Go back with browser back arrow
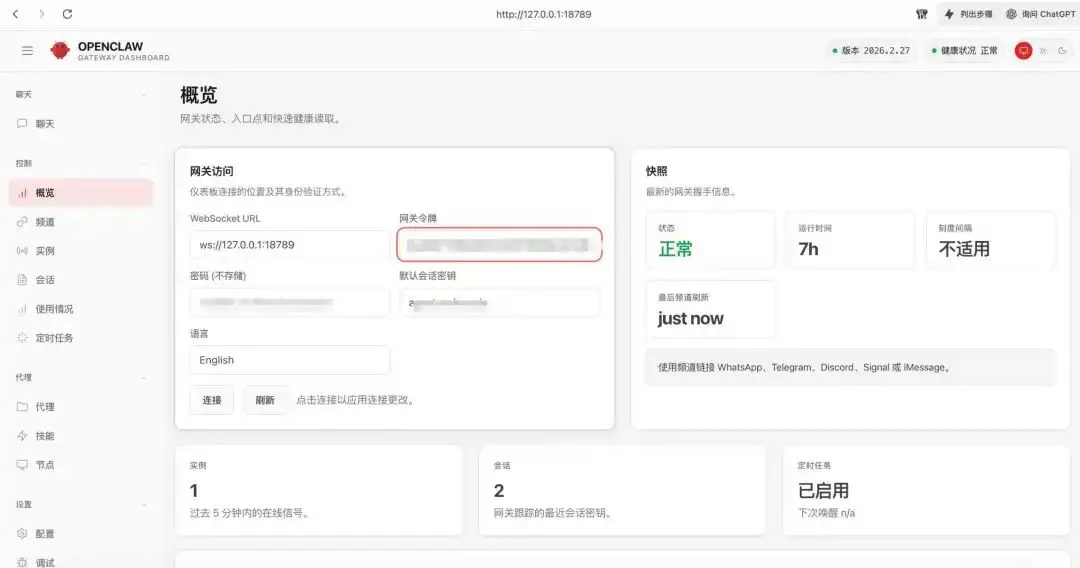Viewport: 1080px width, 568px height. point(16,14)
